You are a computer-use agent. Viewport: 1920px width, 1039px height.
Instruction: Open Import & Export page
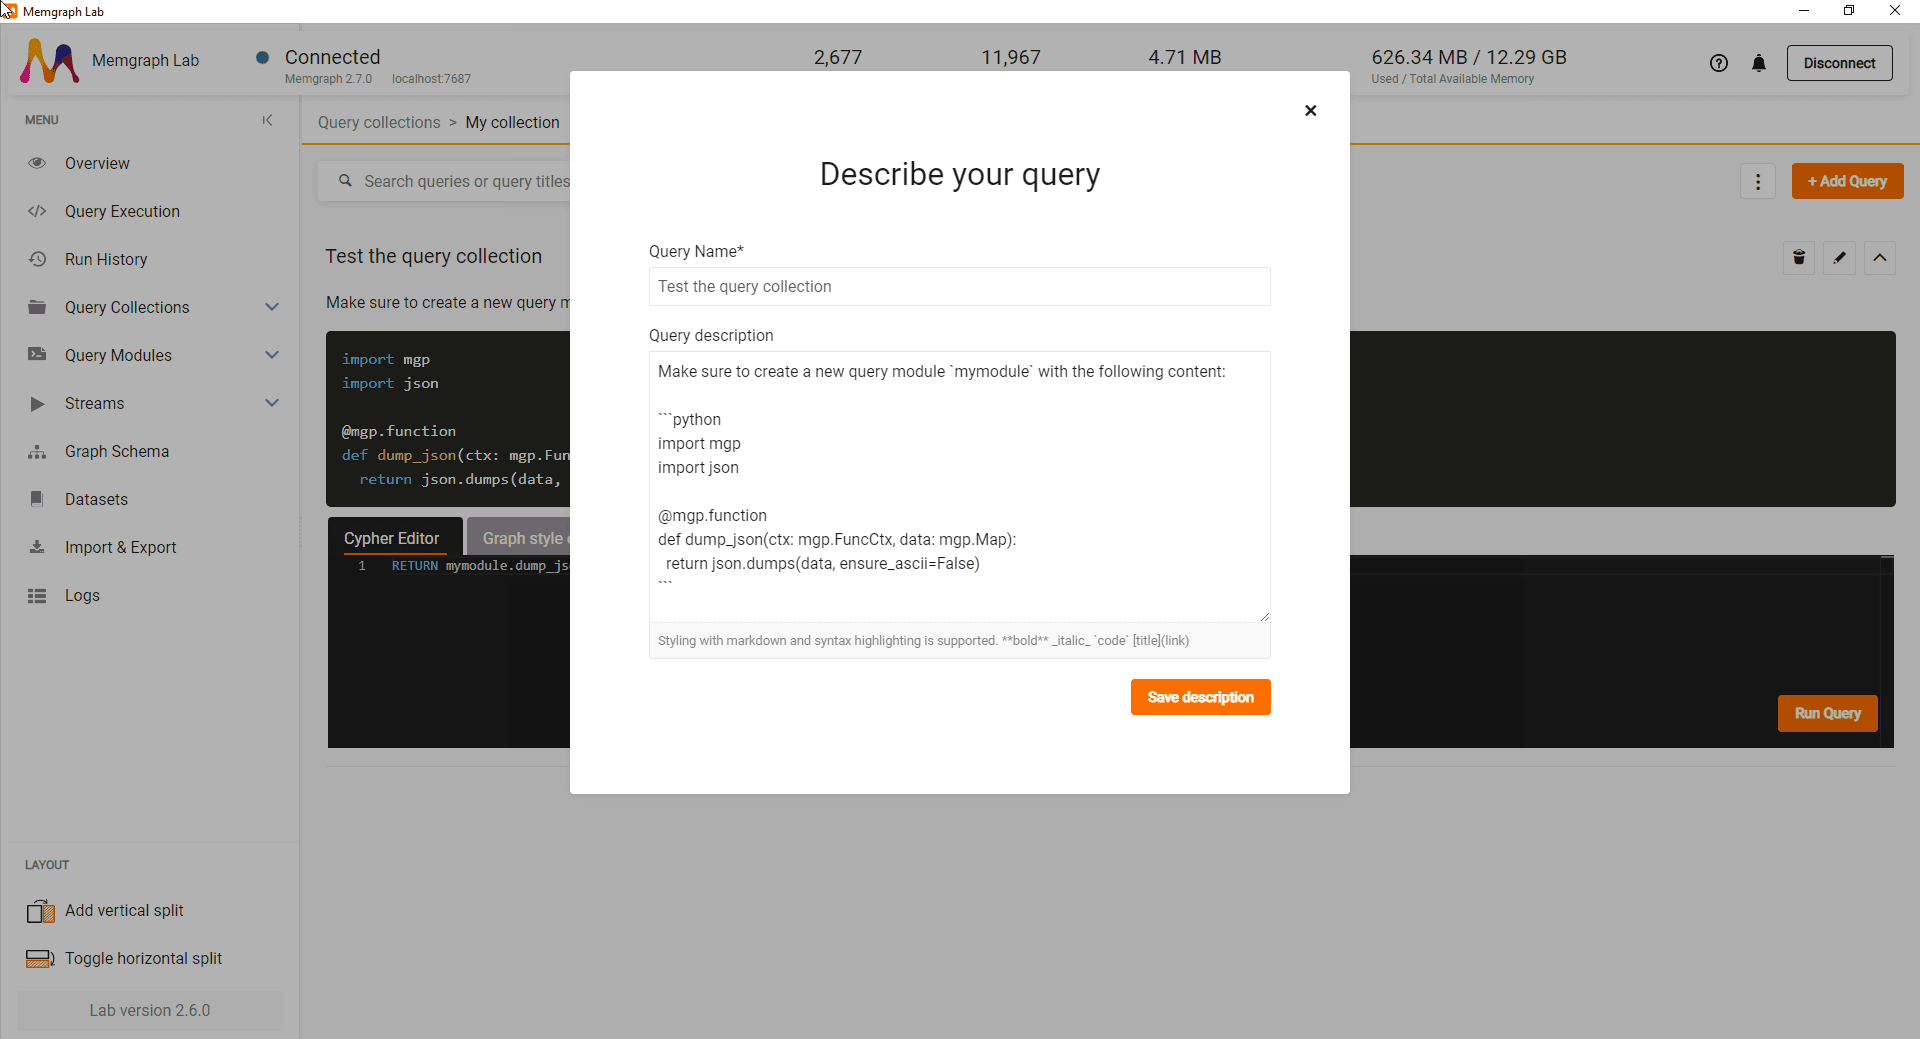point(120,547)
